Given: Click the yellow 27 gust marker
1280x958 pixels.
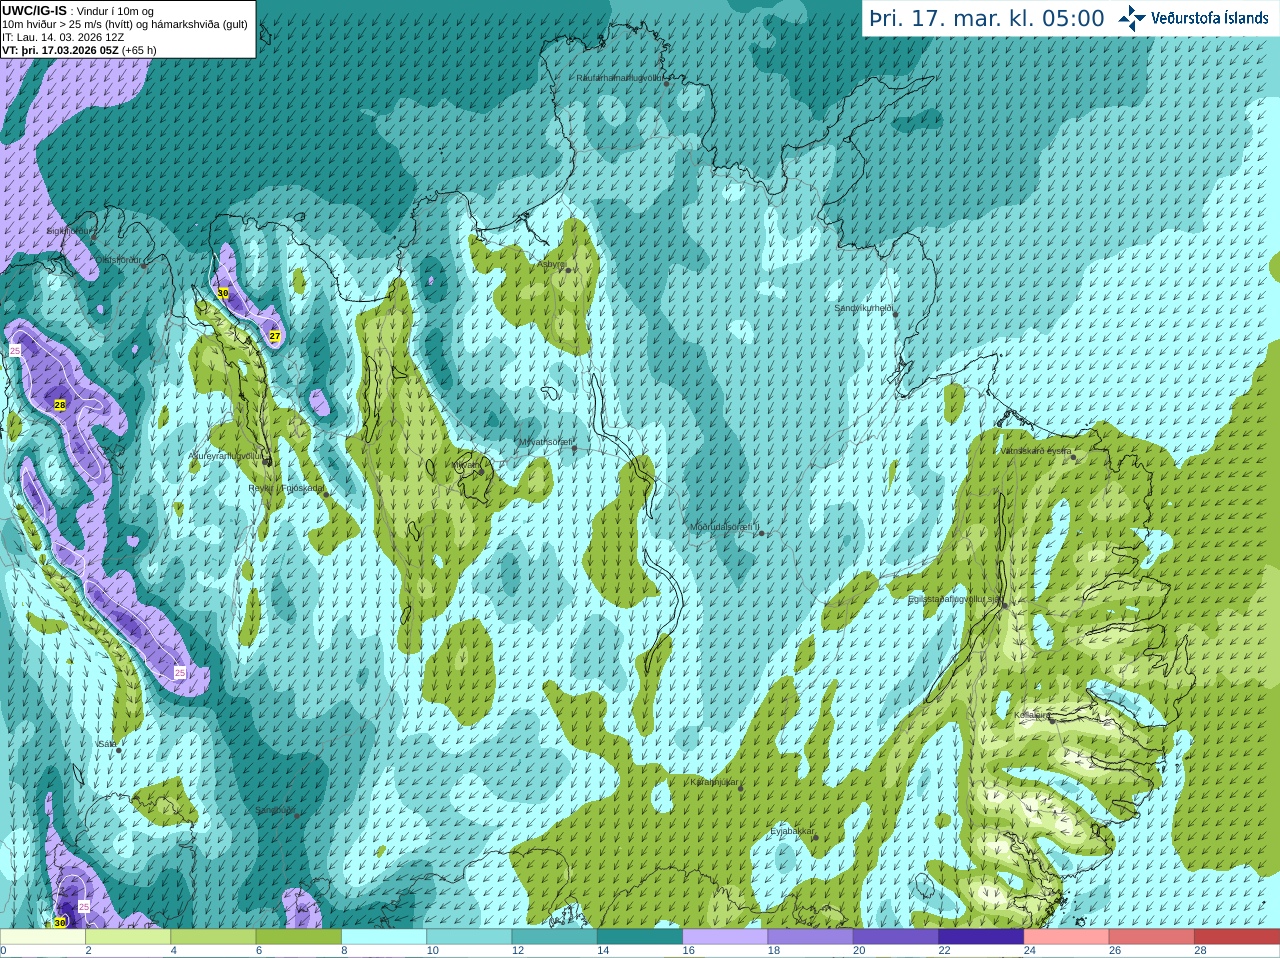Looking at the screenshot, I should click(x=275, y=336).
